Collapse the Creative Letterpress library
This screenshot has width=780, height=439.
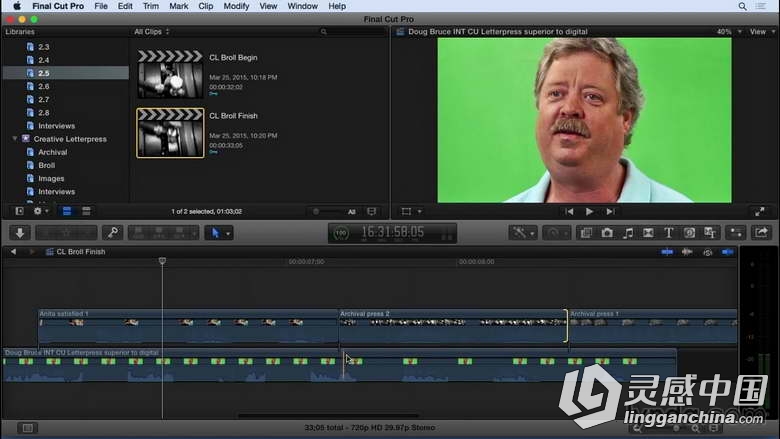[15, 139]
